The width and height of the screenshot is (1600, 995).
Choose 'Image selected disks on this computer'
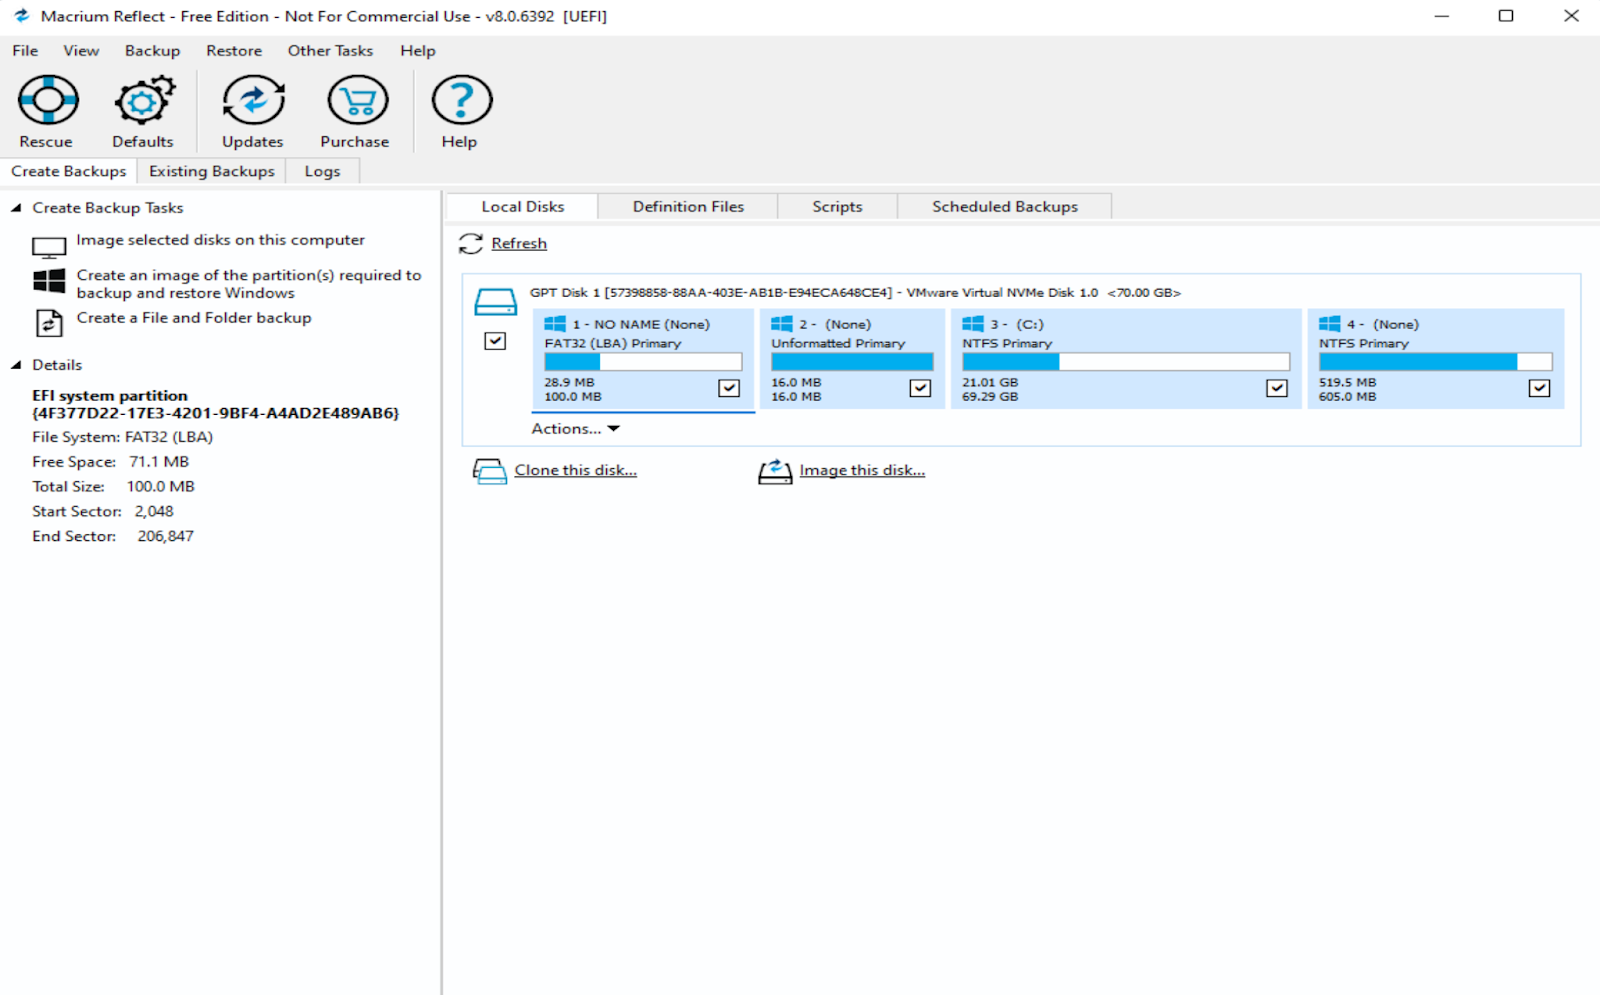(221, 240)
